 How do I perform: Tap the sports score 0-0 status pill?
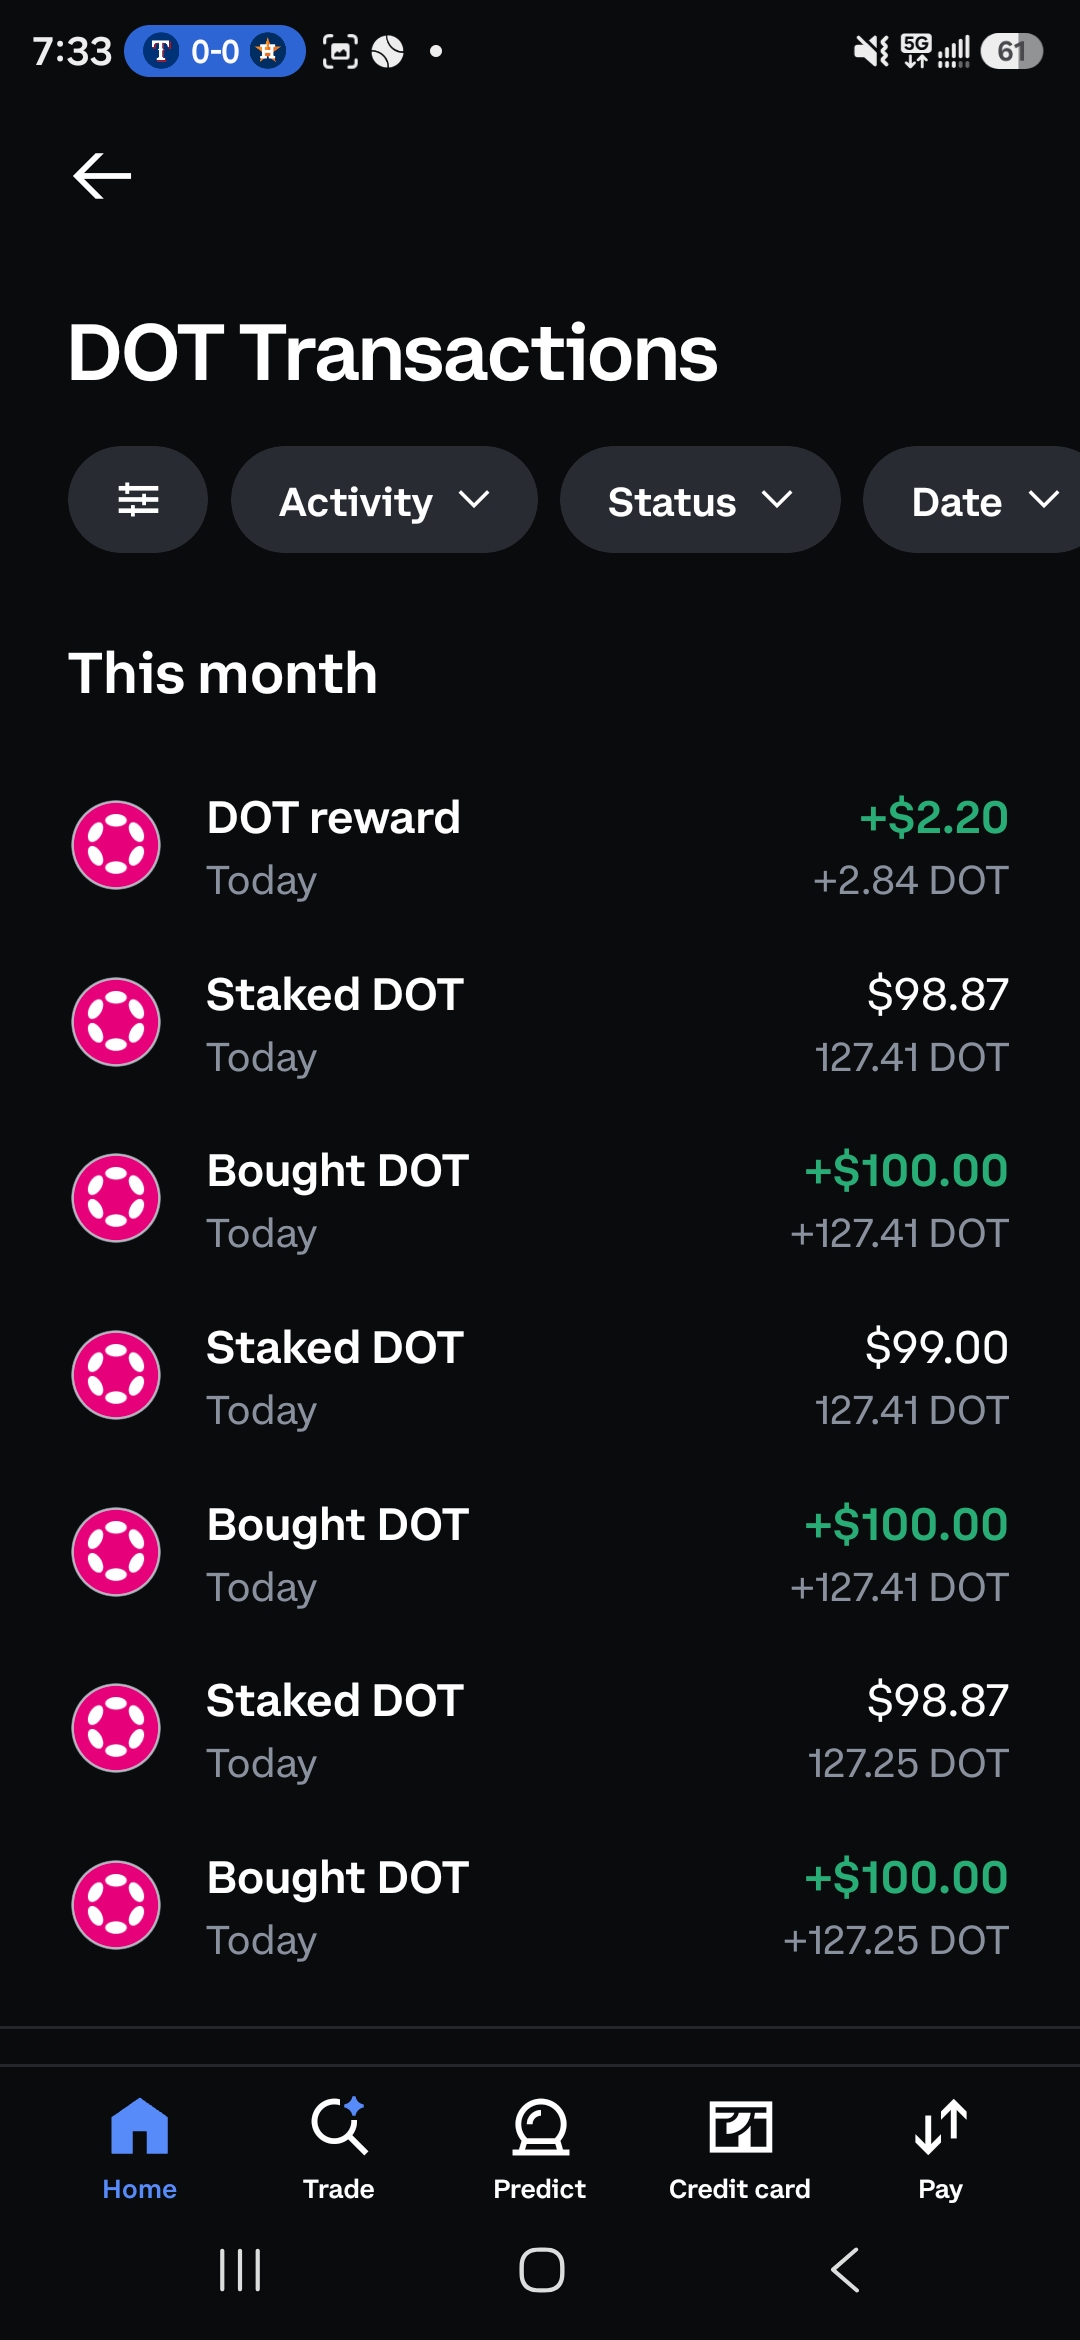pos(215,51)
